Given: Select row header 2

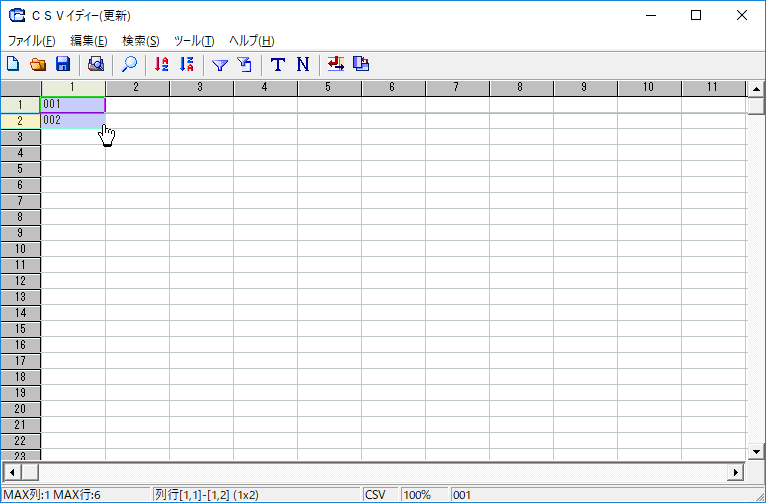Looking at the screenshot, I should [20, 121].
